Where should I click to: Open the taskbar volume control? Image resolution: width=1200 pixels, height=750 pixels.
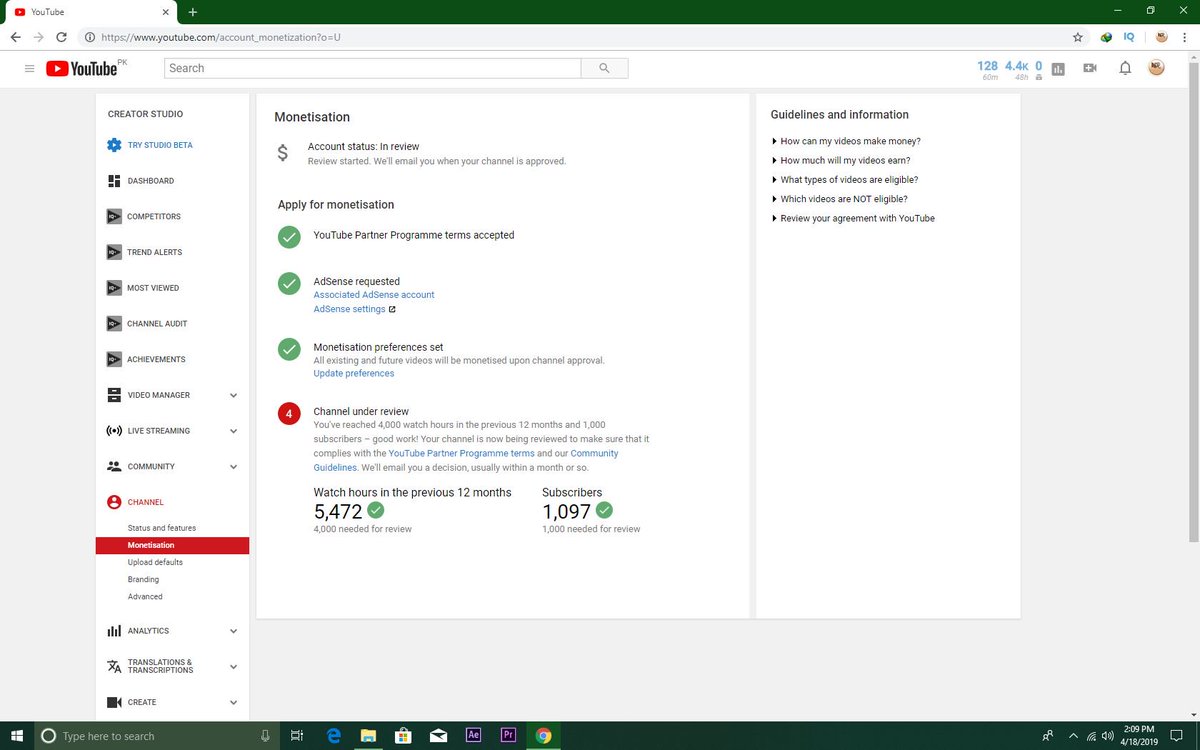[1107, 736]
